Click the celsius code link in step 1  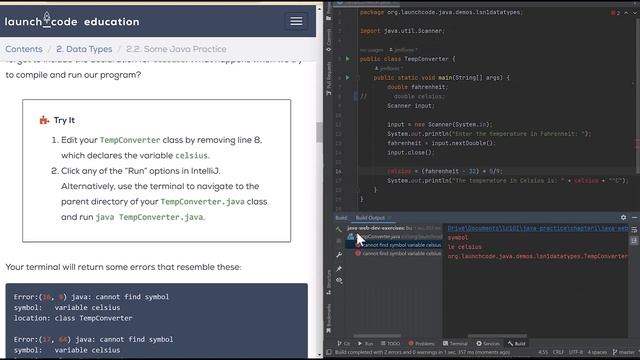pyautogui.click(x=191, y=156)
